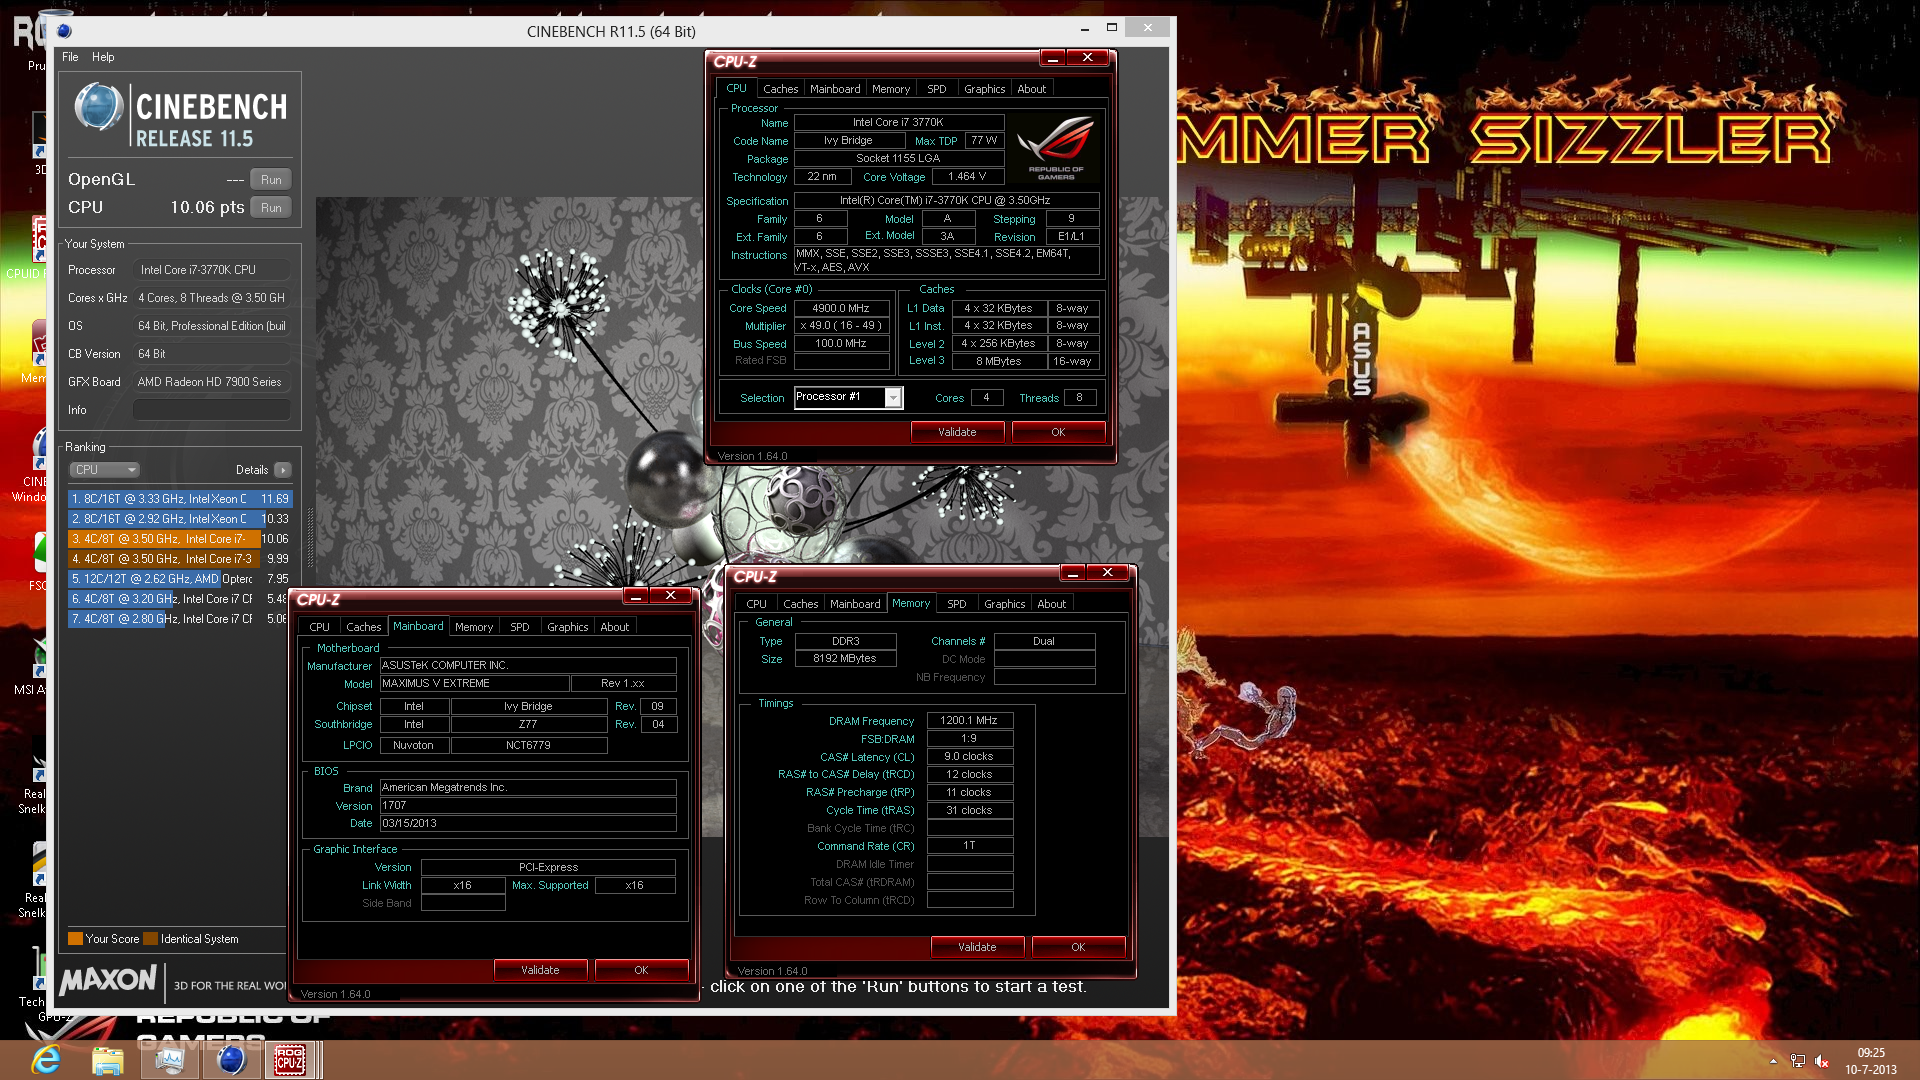
Task: Open Mainboard tab in Memory CPU-Z window
Action: 855,604
